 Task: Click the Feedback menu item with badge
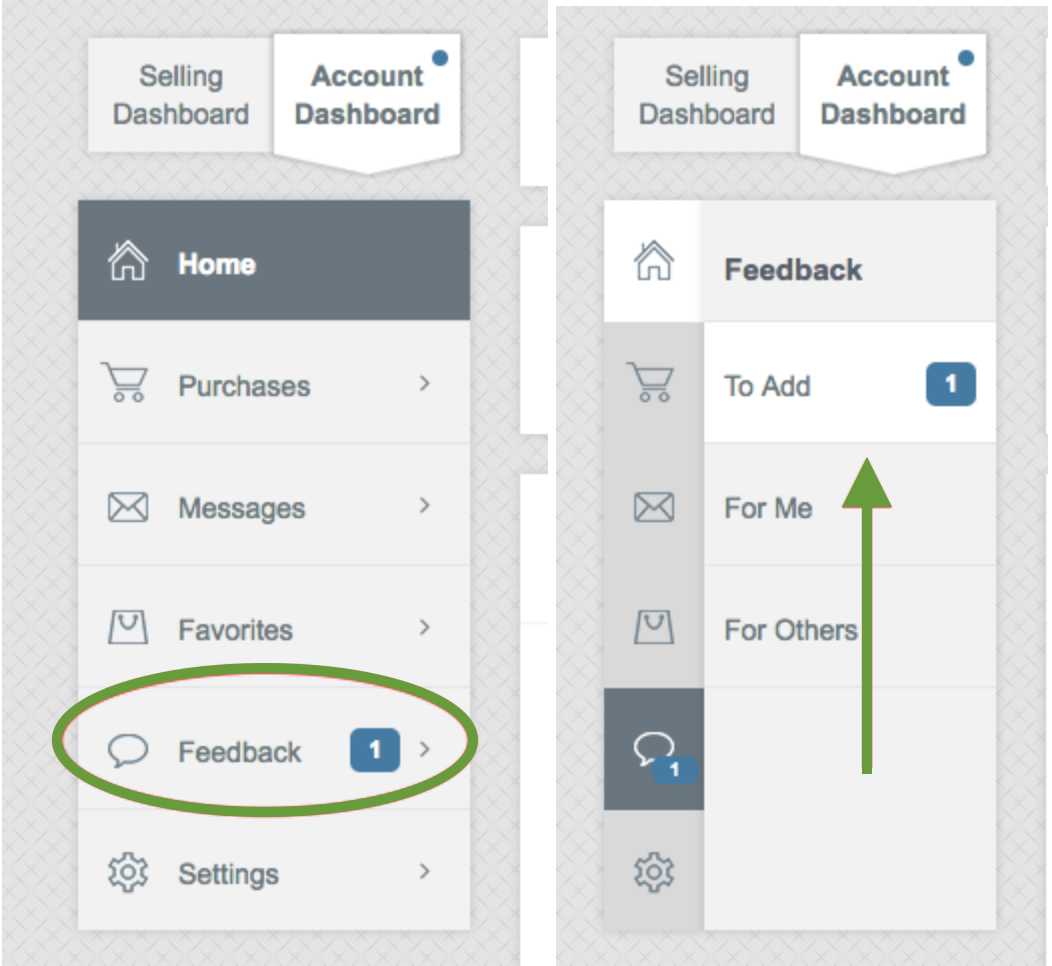pyautogui.click(x=274, y=749)
